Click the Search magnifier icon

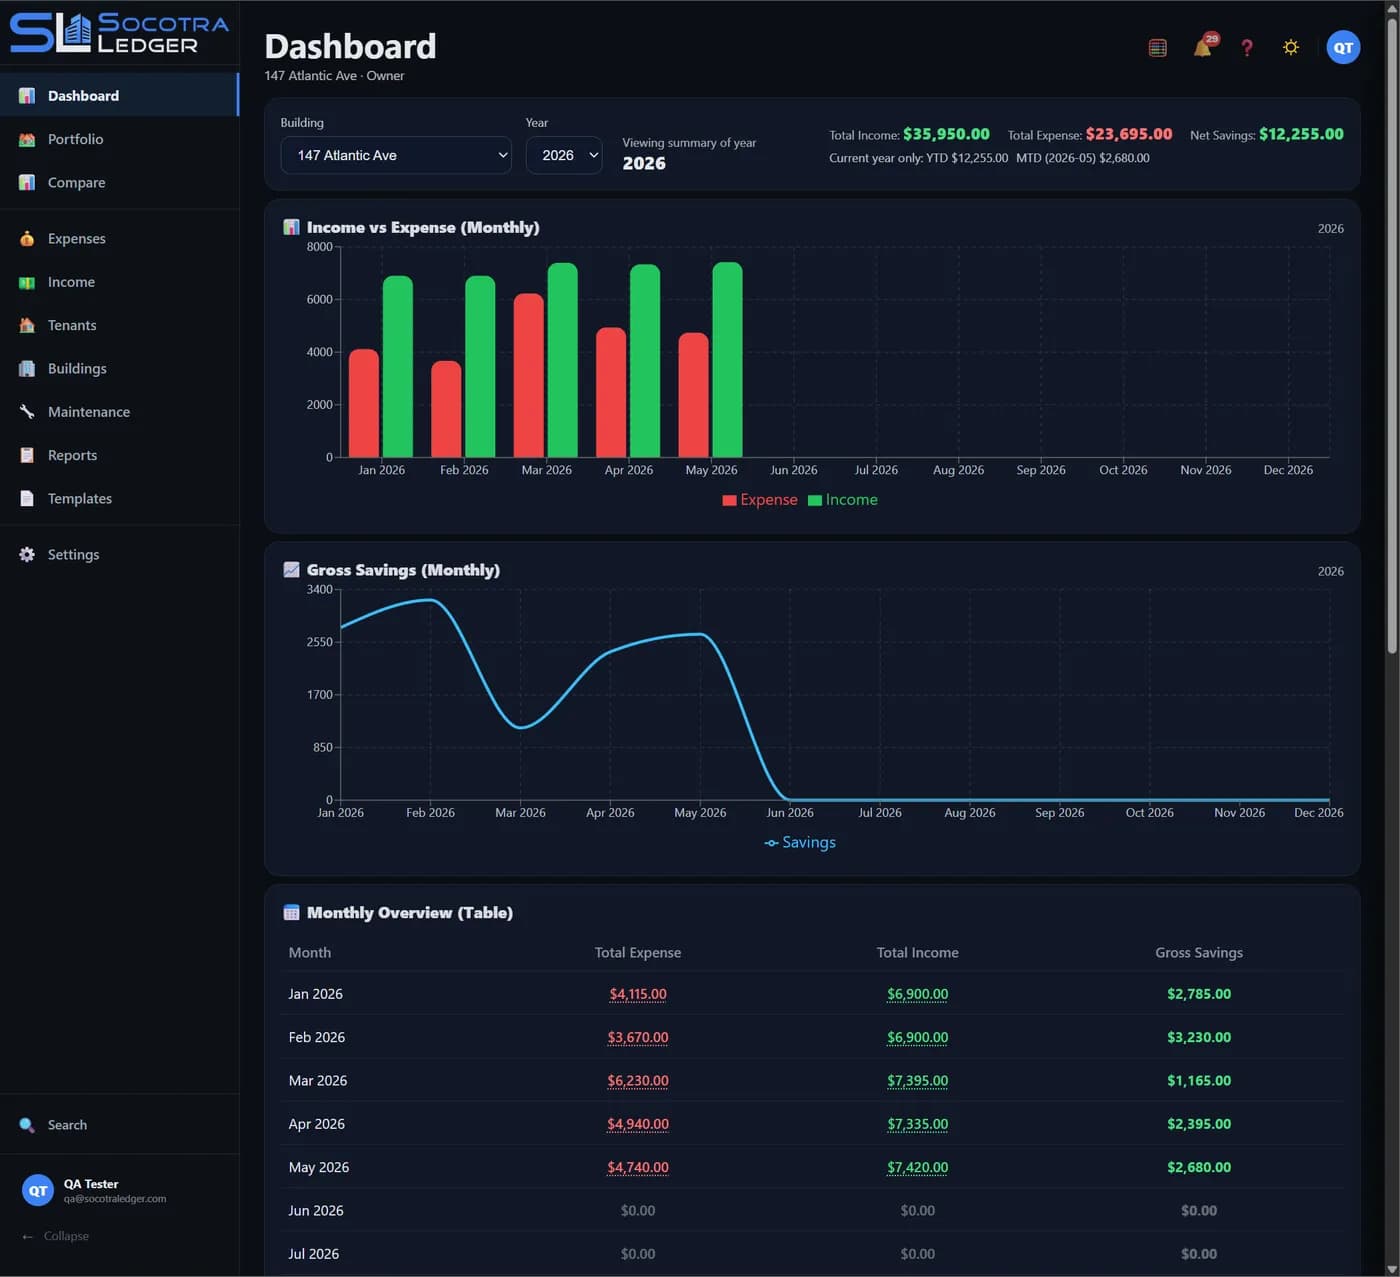(x=27, y=1125)
